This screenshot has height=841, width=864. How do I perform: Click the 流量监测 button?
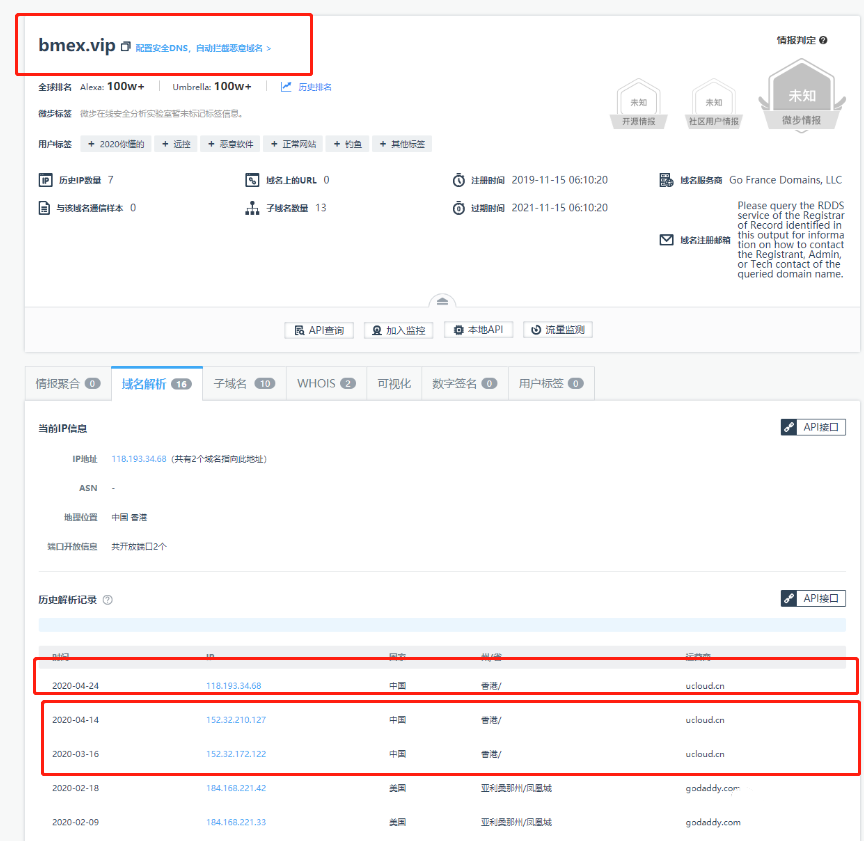coord(558,330)
